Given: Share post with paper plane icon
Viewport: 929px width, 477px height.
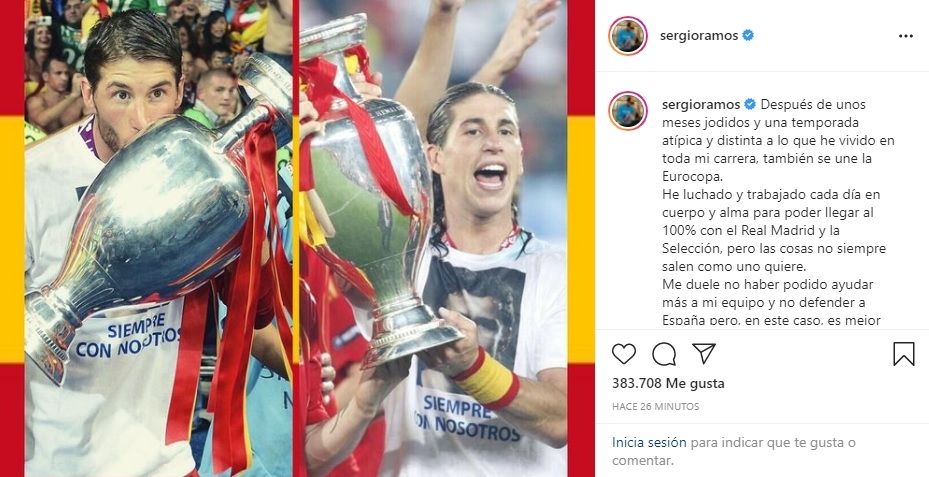Looking at the screenshot, I should tap(704, 354).
